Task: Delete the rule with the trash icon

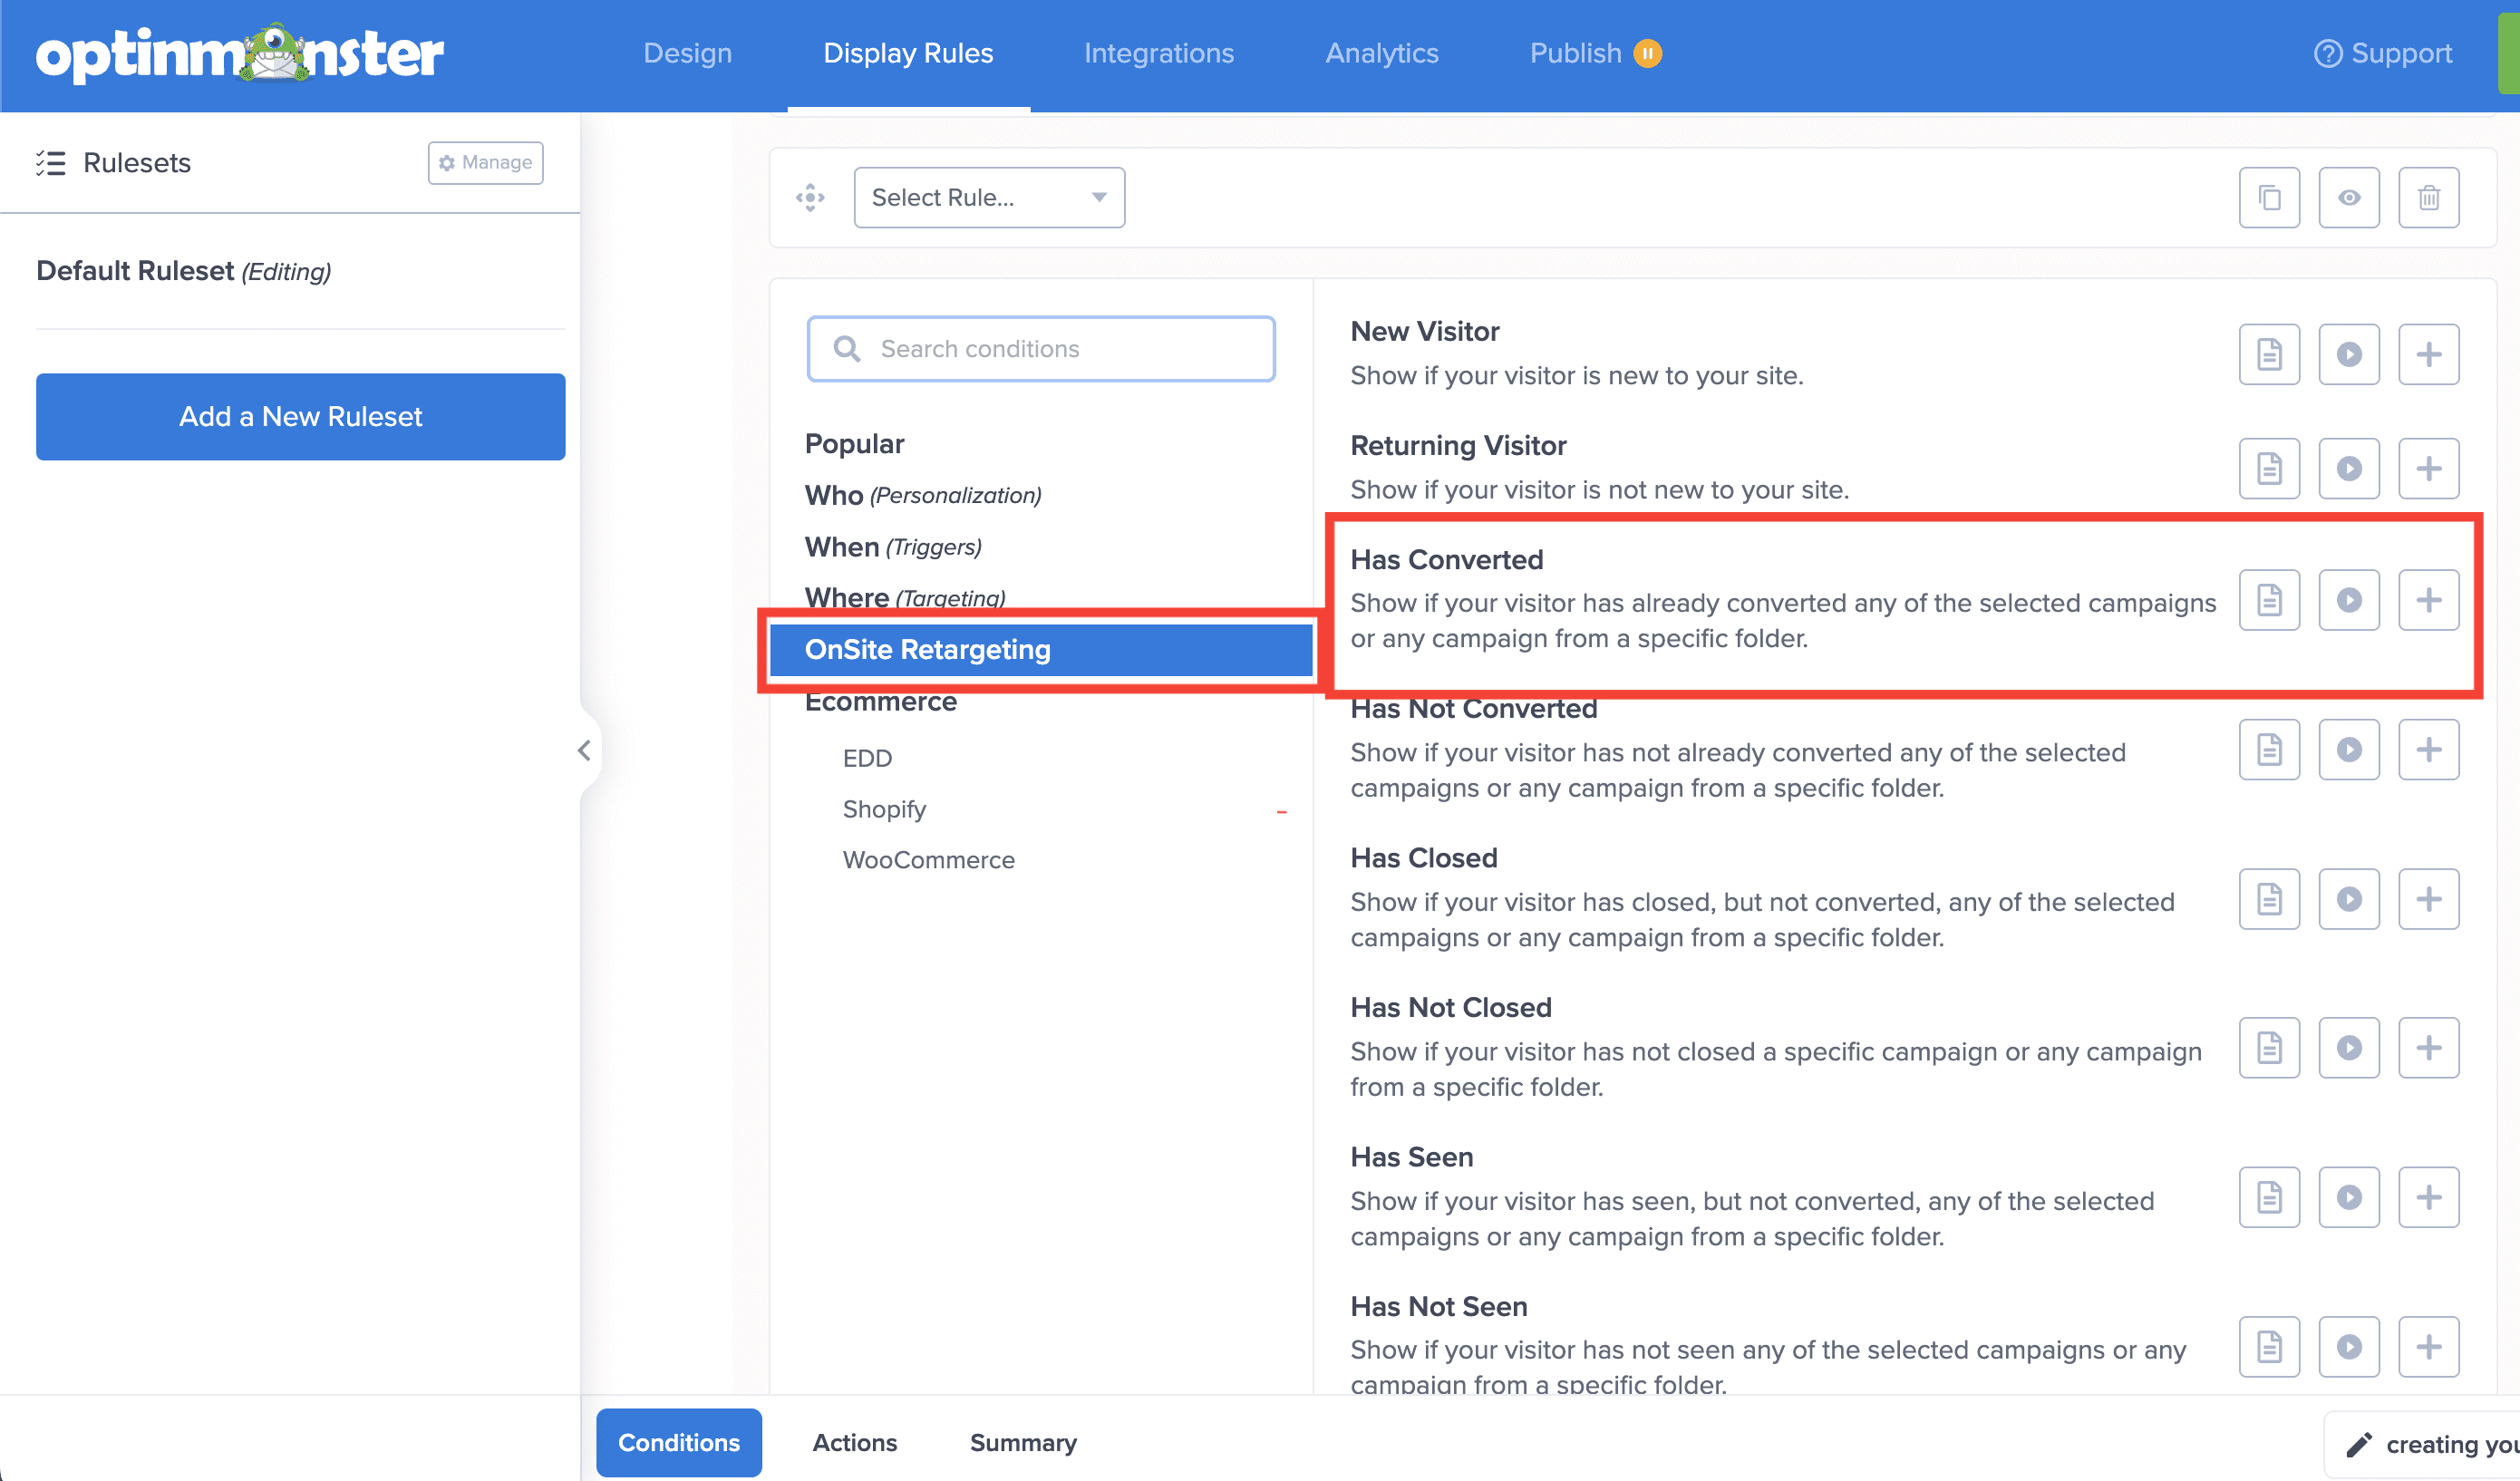Action: (x=2428, y=197)
